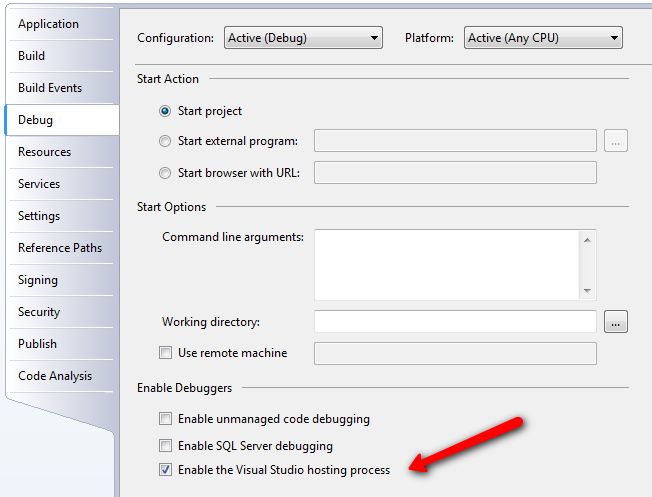Switch to the Build tab
Viewport: 652px width, 497px height.
pyautogui.click(x=32, y=56)
